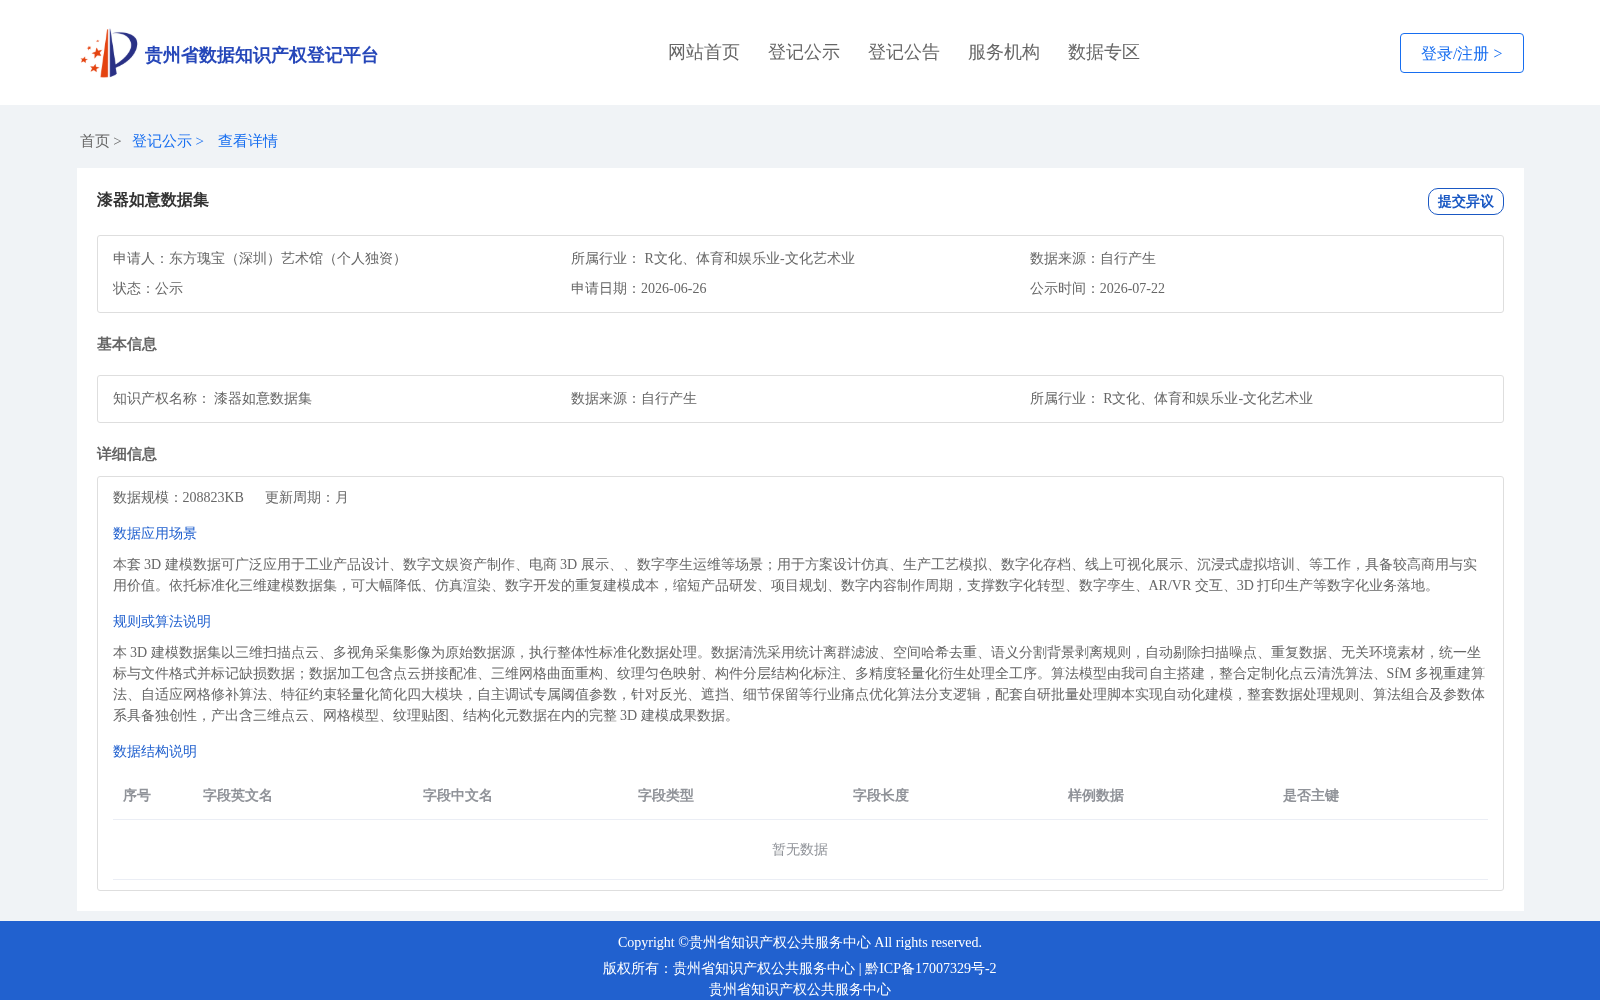1600x1000 pixels.
Task: Click the 更新周期：月 value
Action: tap(307, 497)
